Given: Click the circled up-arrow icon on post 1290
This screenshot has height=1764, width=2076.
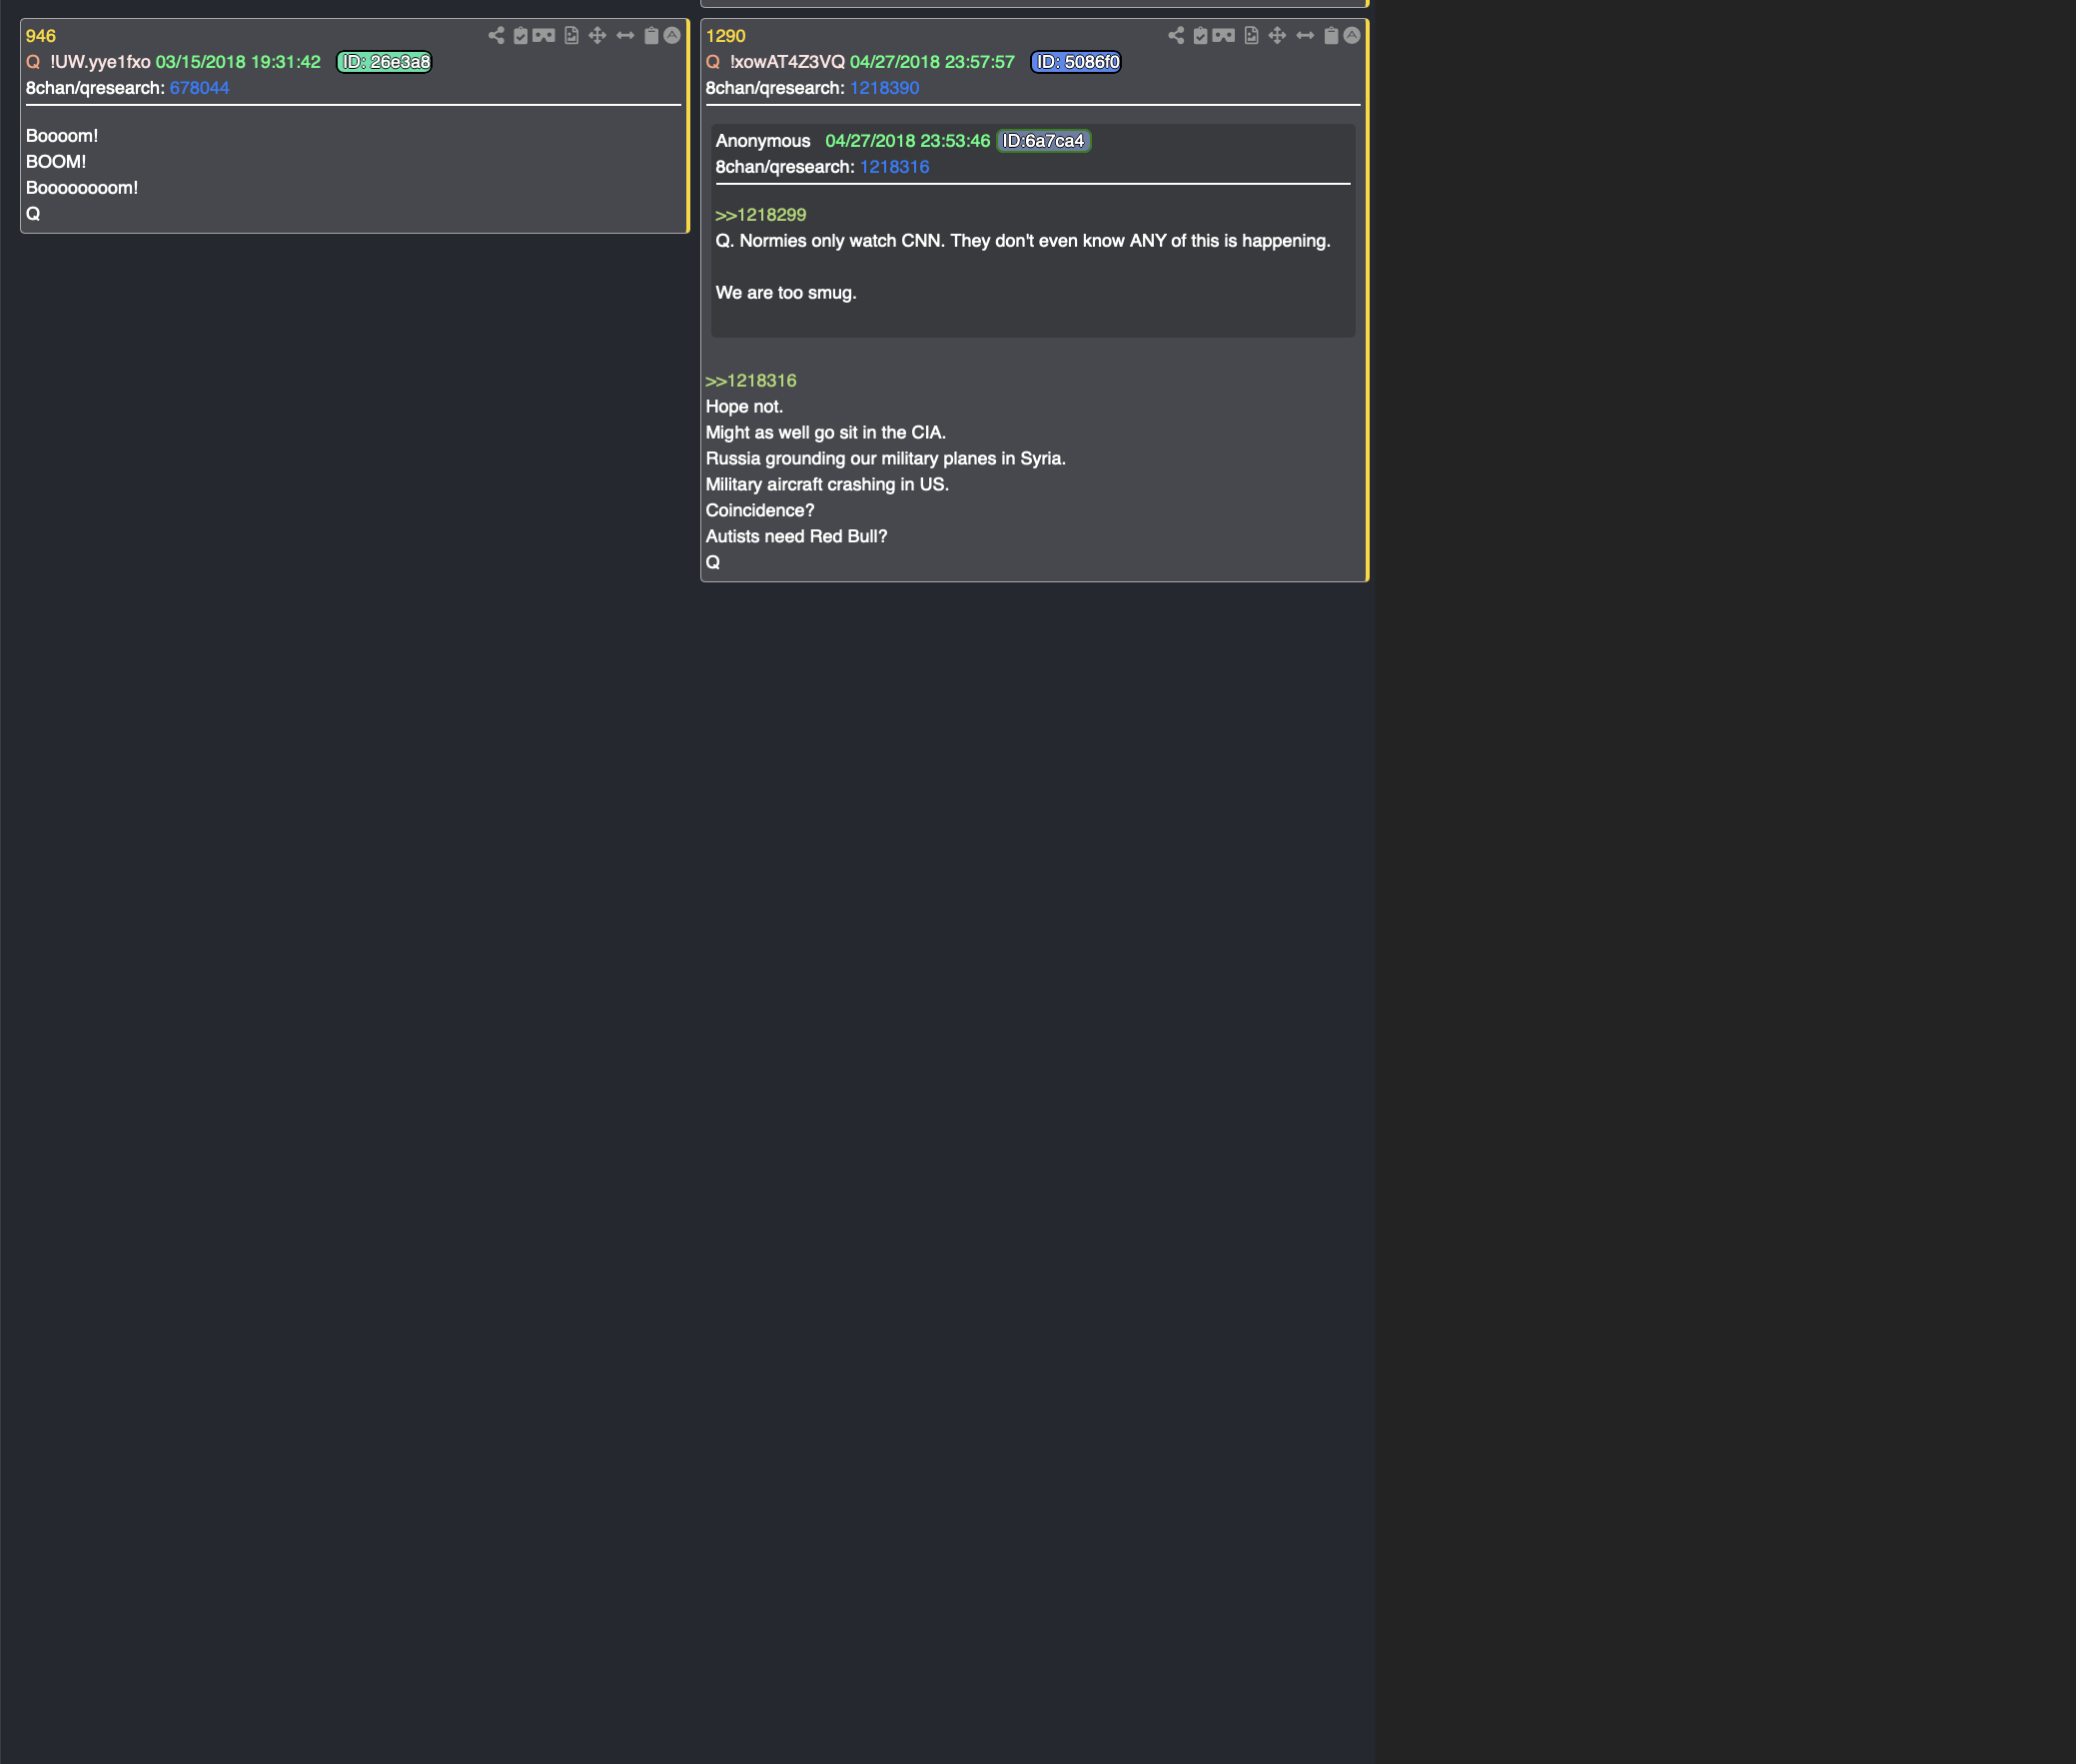Looking at the screenshot, I should (1352, 36).
